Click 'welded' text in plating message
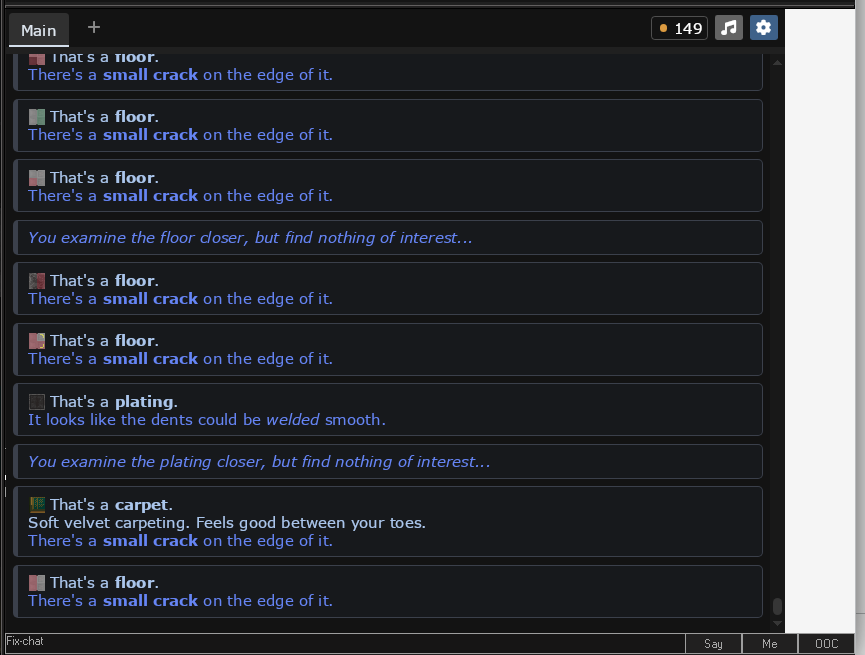Screen dimensions: 865x655 (292, 420)
